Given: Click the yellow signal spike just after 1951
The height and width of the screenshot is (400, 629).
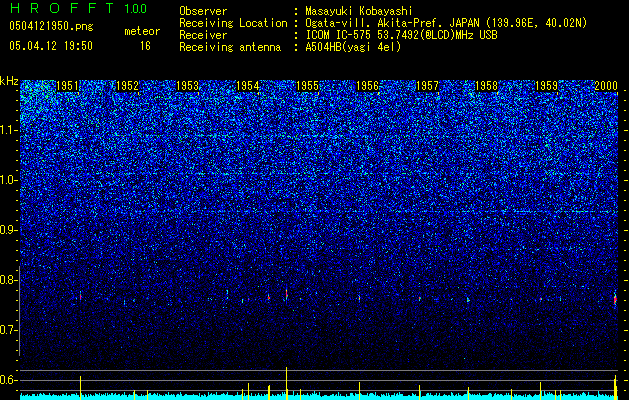Looking at the screenshot, I should coord(81,388).
